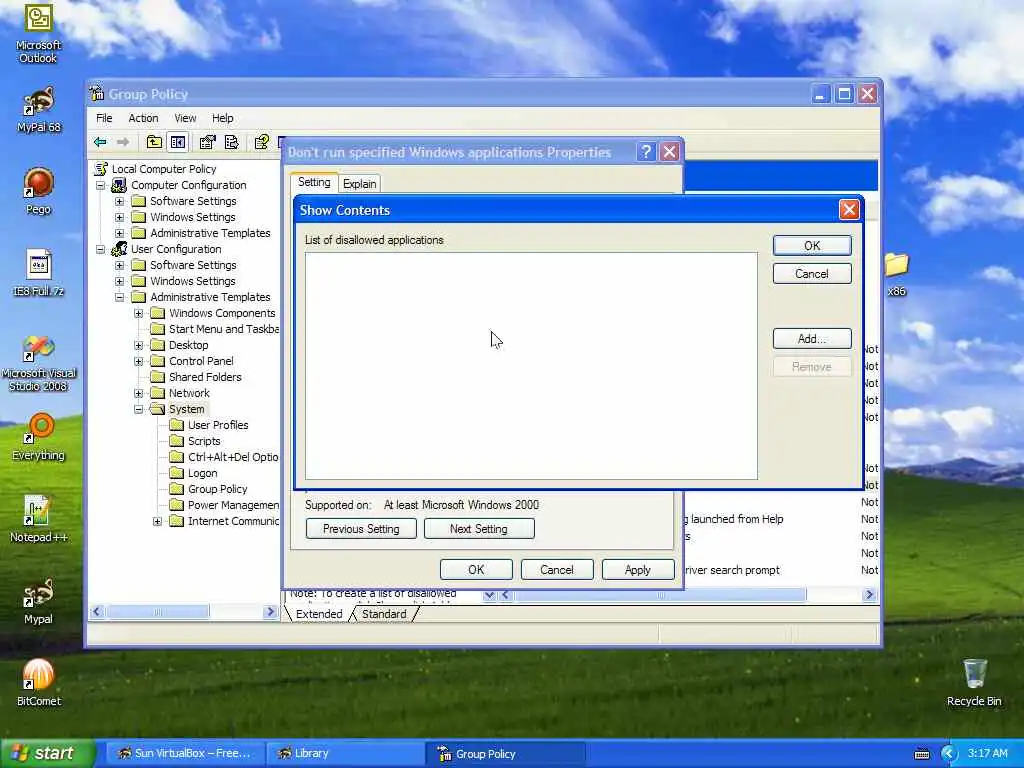Expand hidden tray icons with the arrow

pyautogui.click(x=948, y=754)
